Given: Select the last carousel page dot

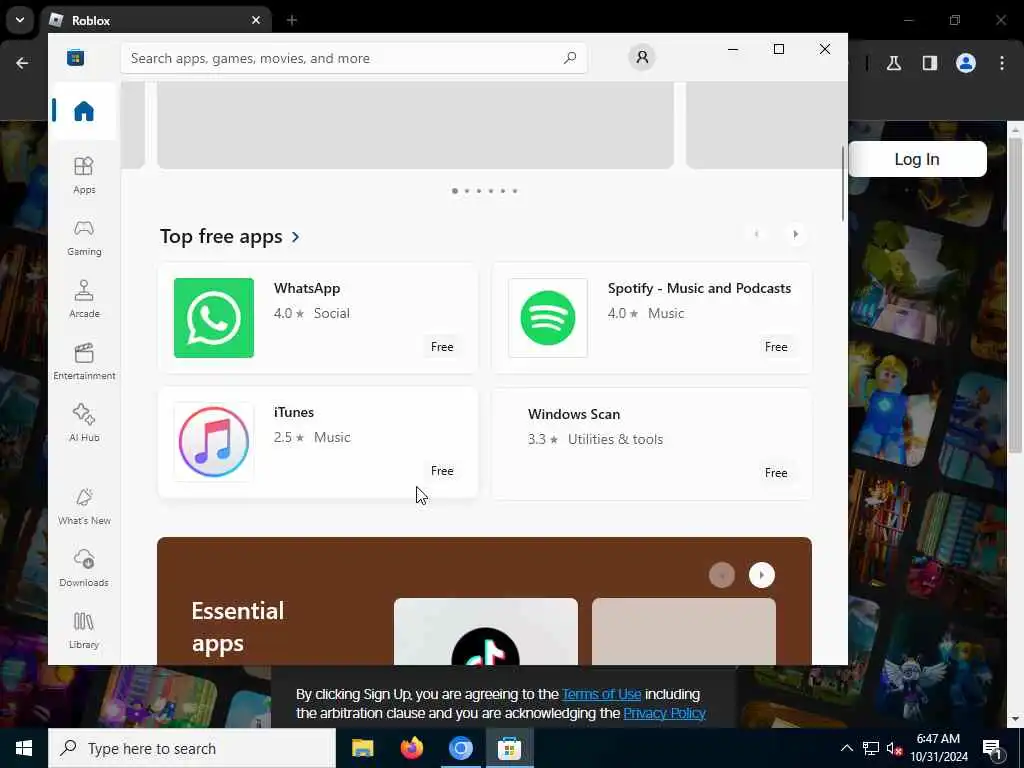Looking at the screenshot, I should point(515,191).
